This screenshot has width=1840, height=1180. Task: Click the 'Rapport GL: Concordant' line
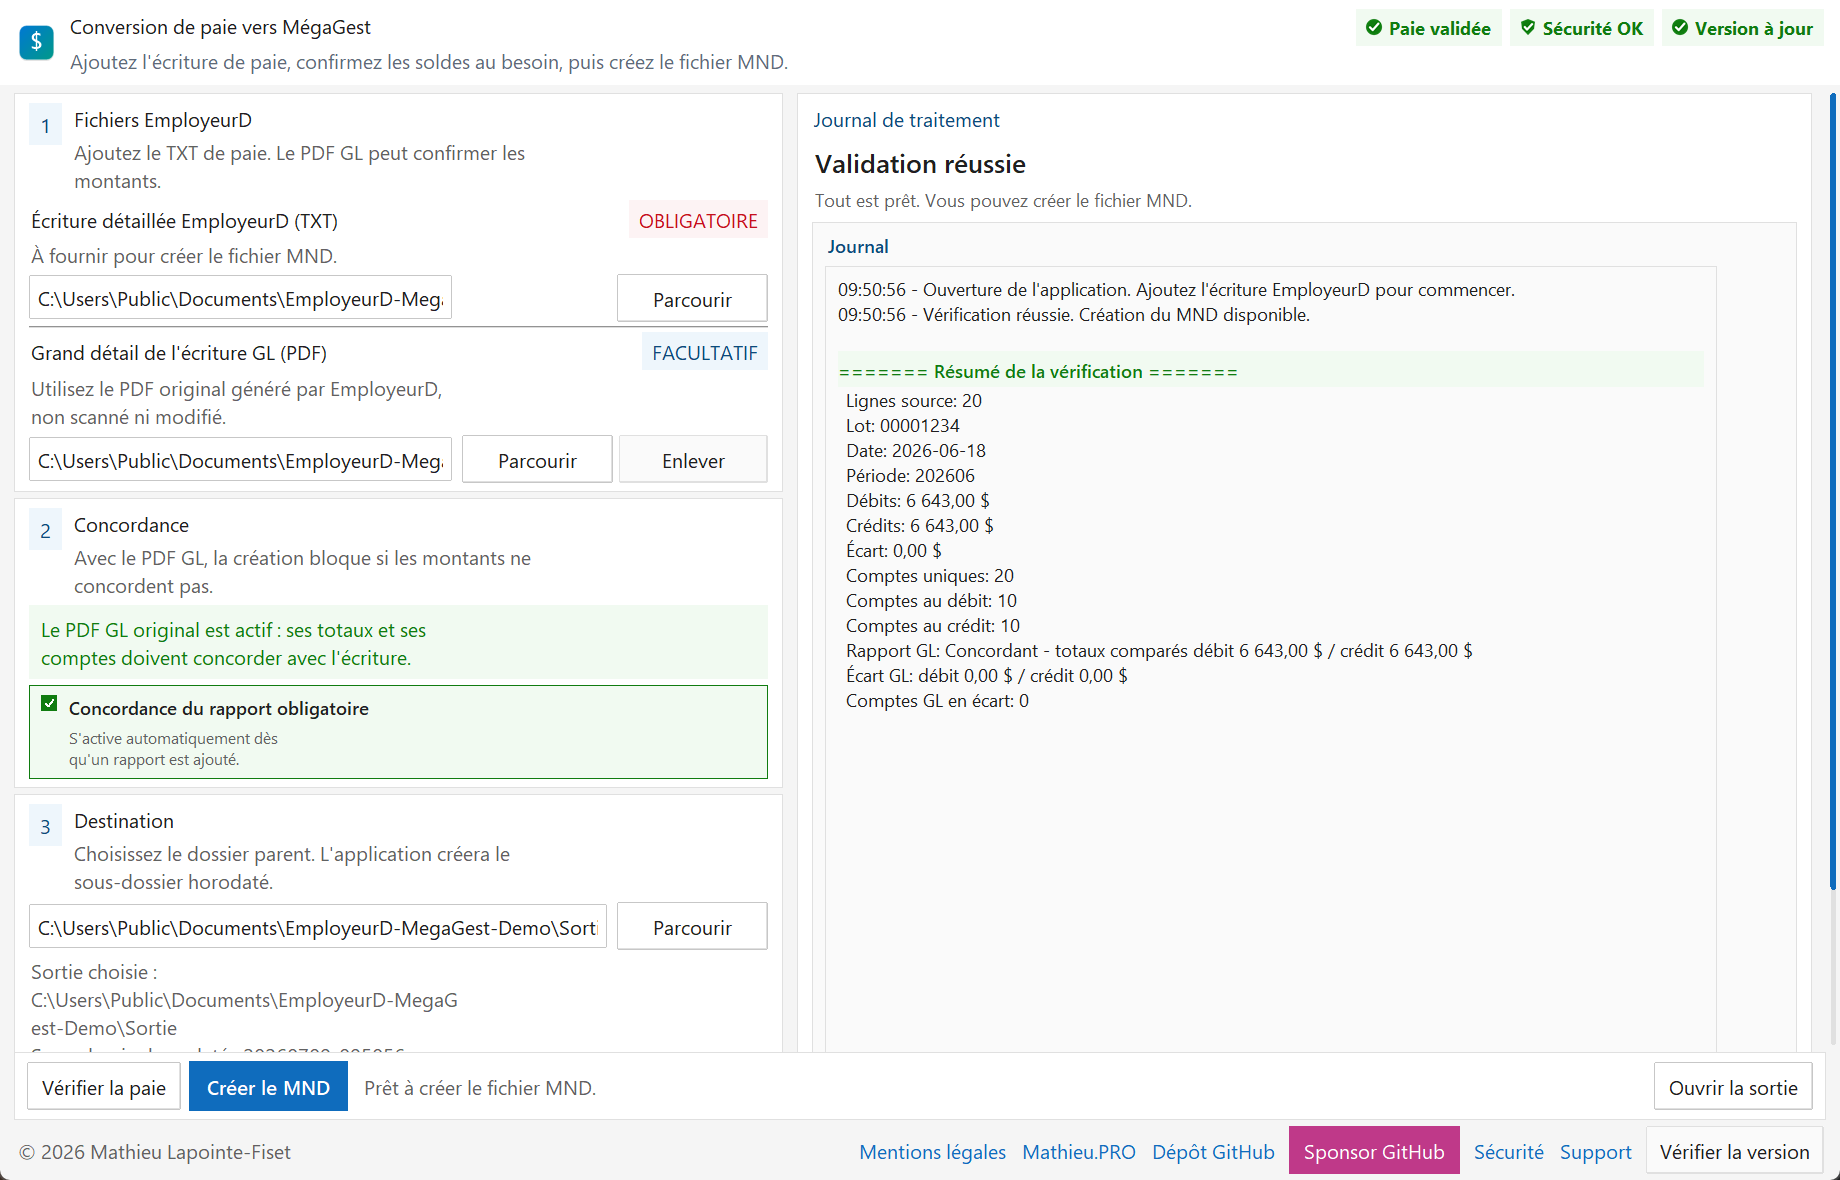[x=1159, y=651]
